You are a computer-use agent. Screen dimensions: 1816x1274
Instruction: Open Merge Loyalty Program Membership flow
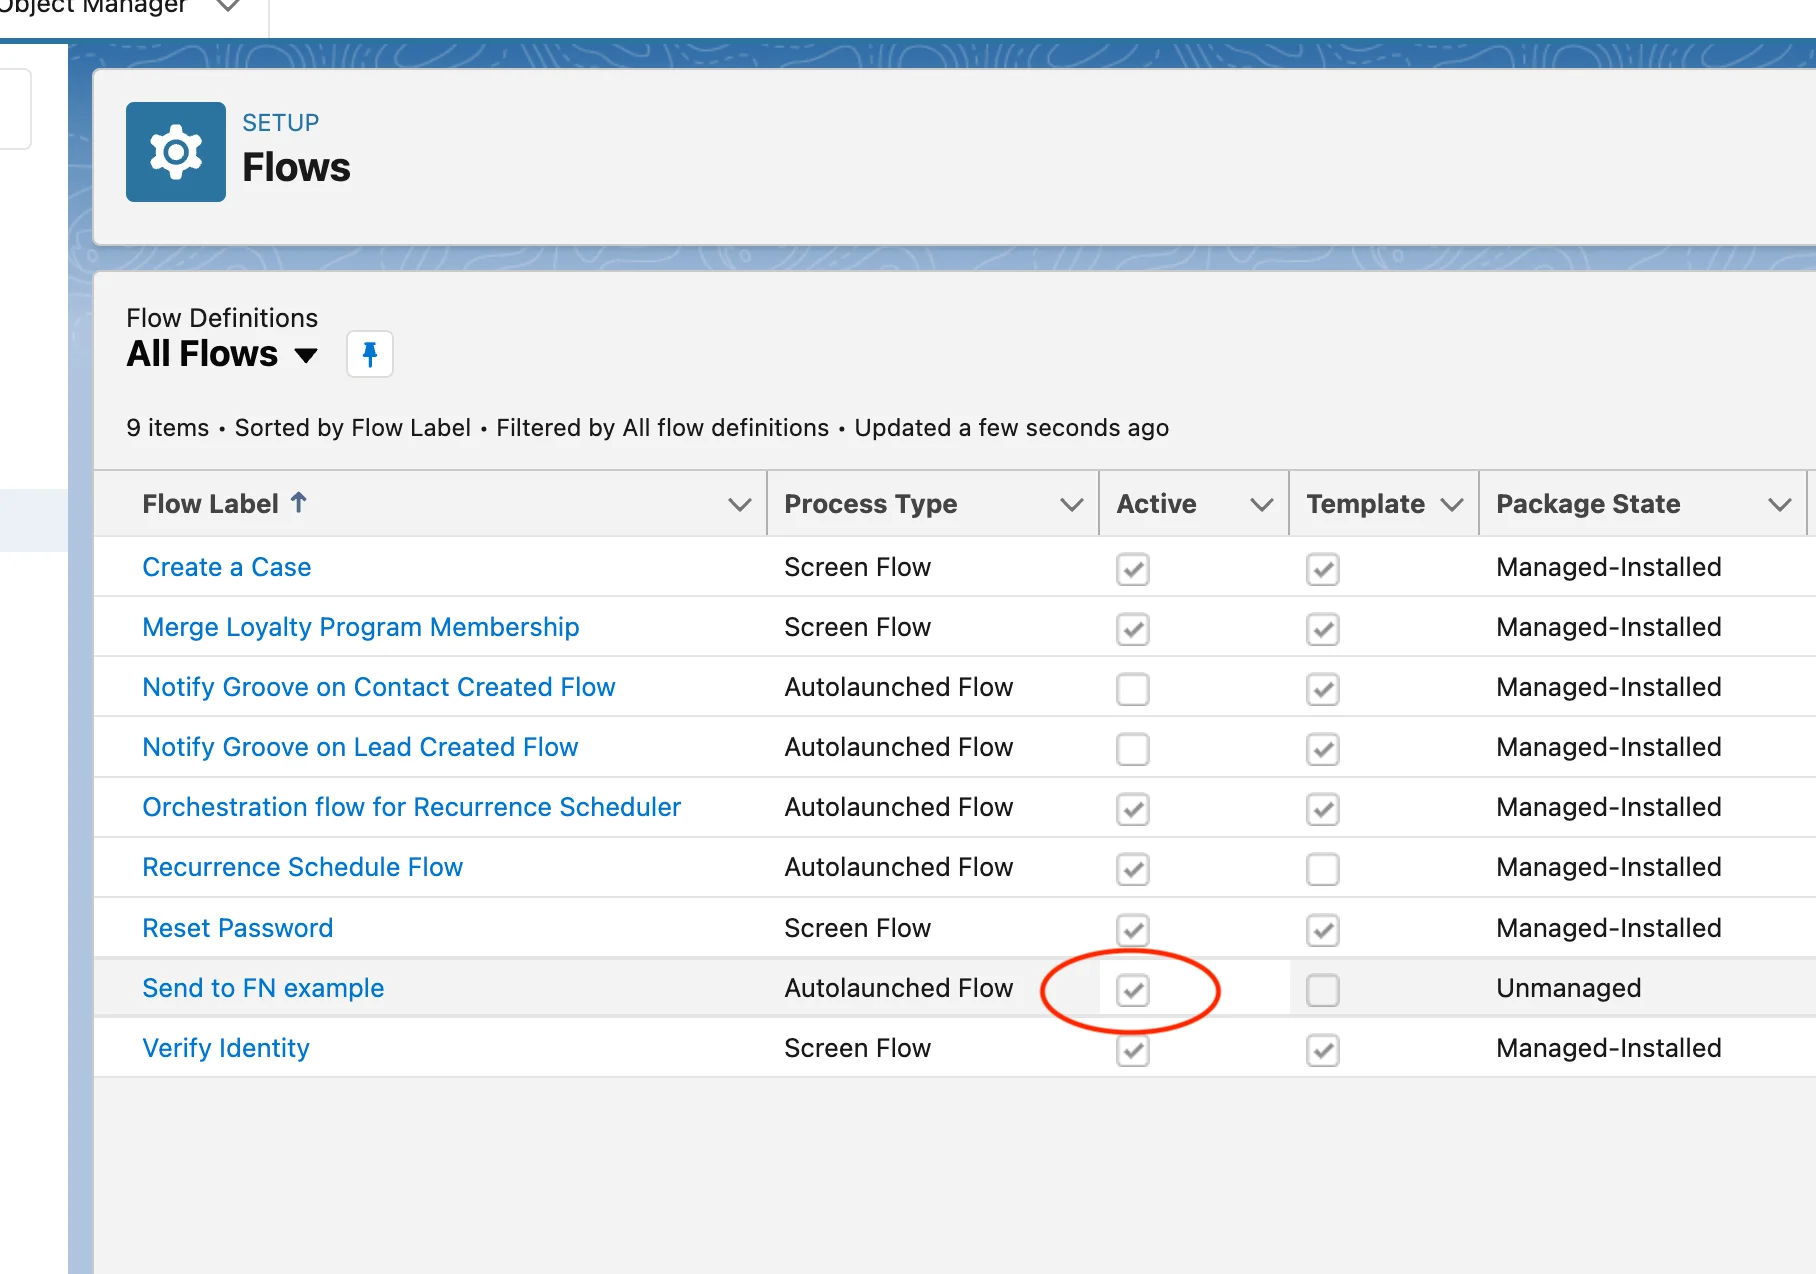[x=360, y=627]
